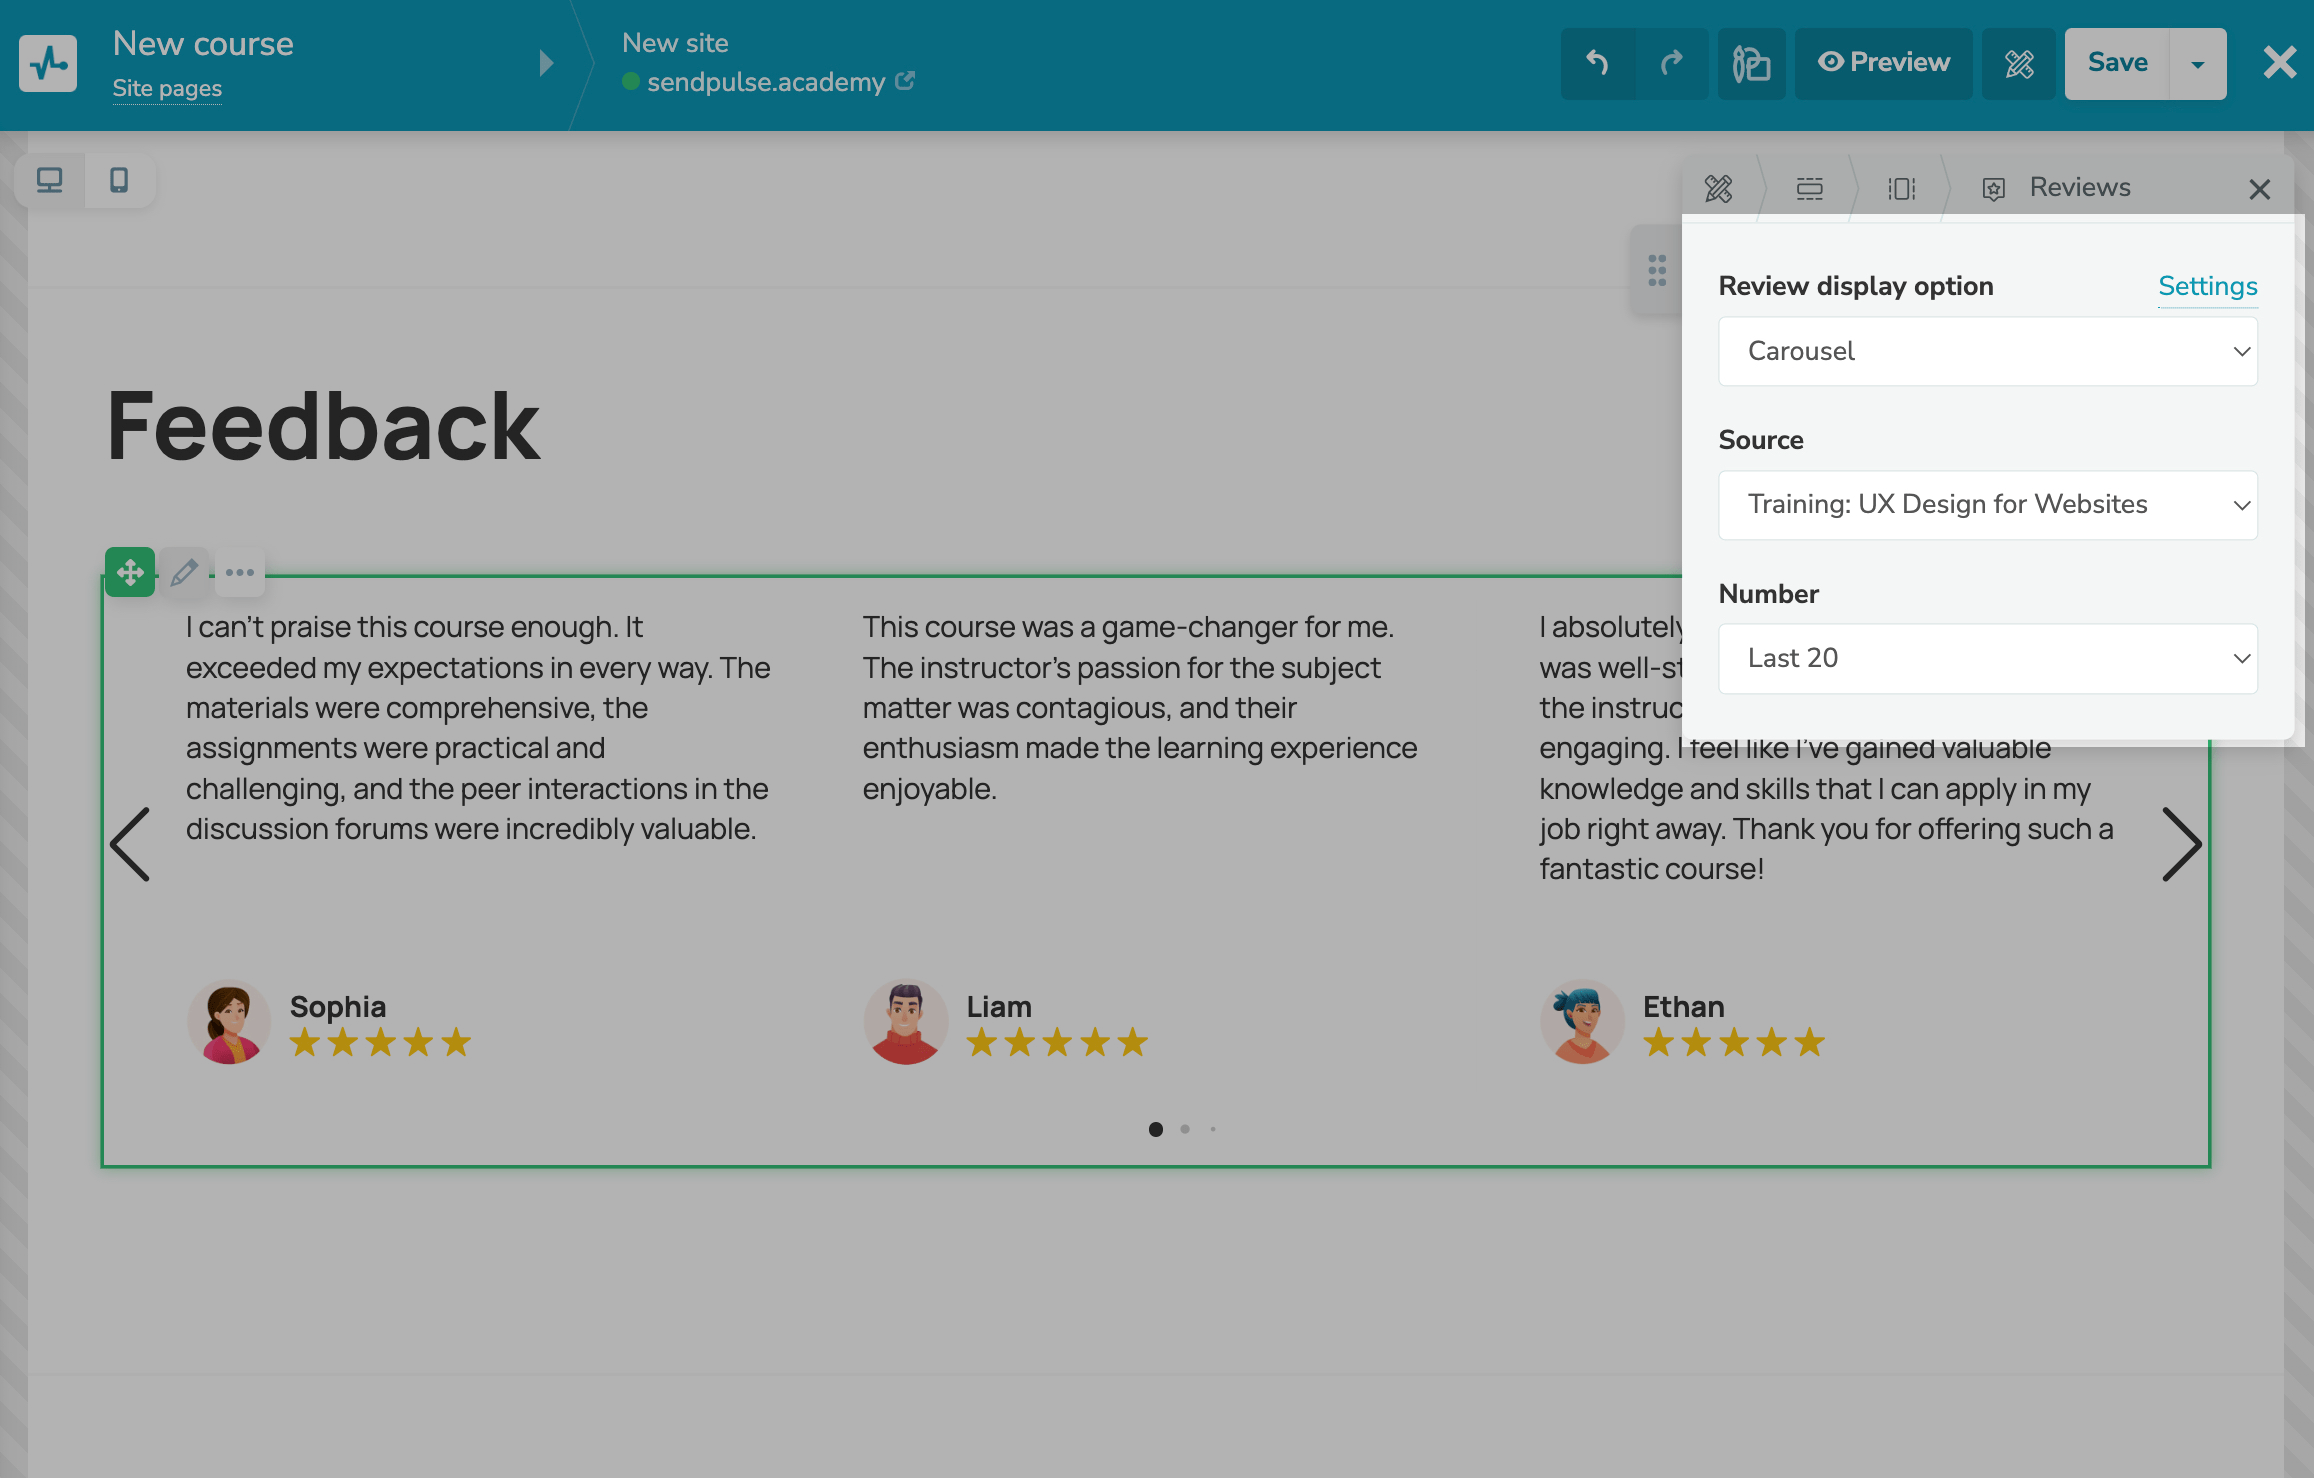Click the undo arrow icon

1598,63
